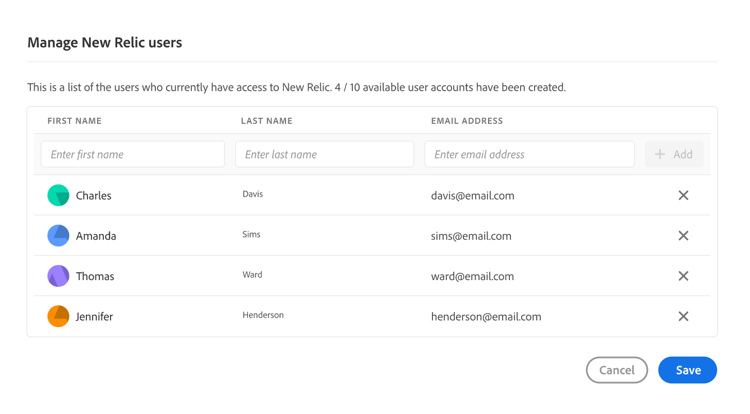Delete Thomas Ward using X icon
750x414 pixels.
point(683,276)
